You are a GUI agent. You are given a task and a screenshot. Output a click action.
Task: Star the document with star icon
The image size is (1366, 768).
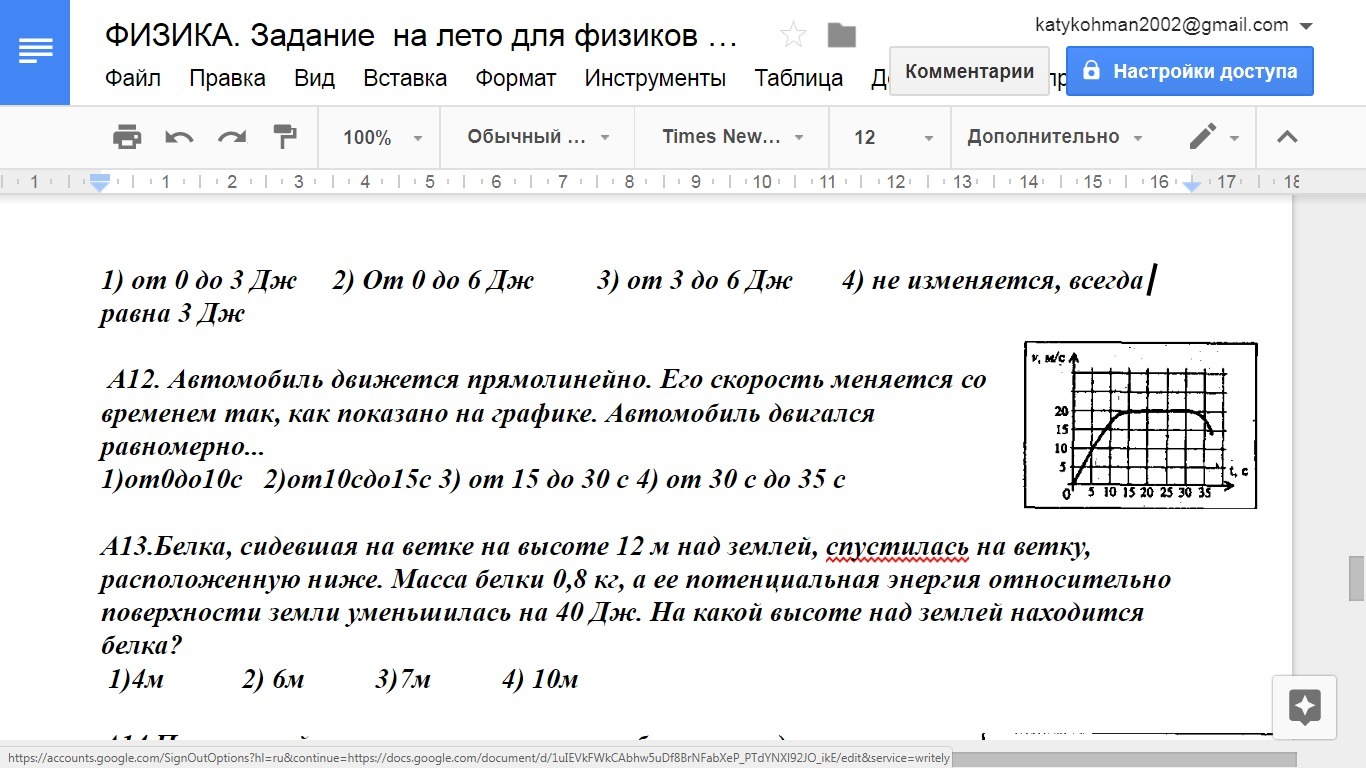(x=793, y=36)
